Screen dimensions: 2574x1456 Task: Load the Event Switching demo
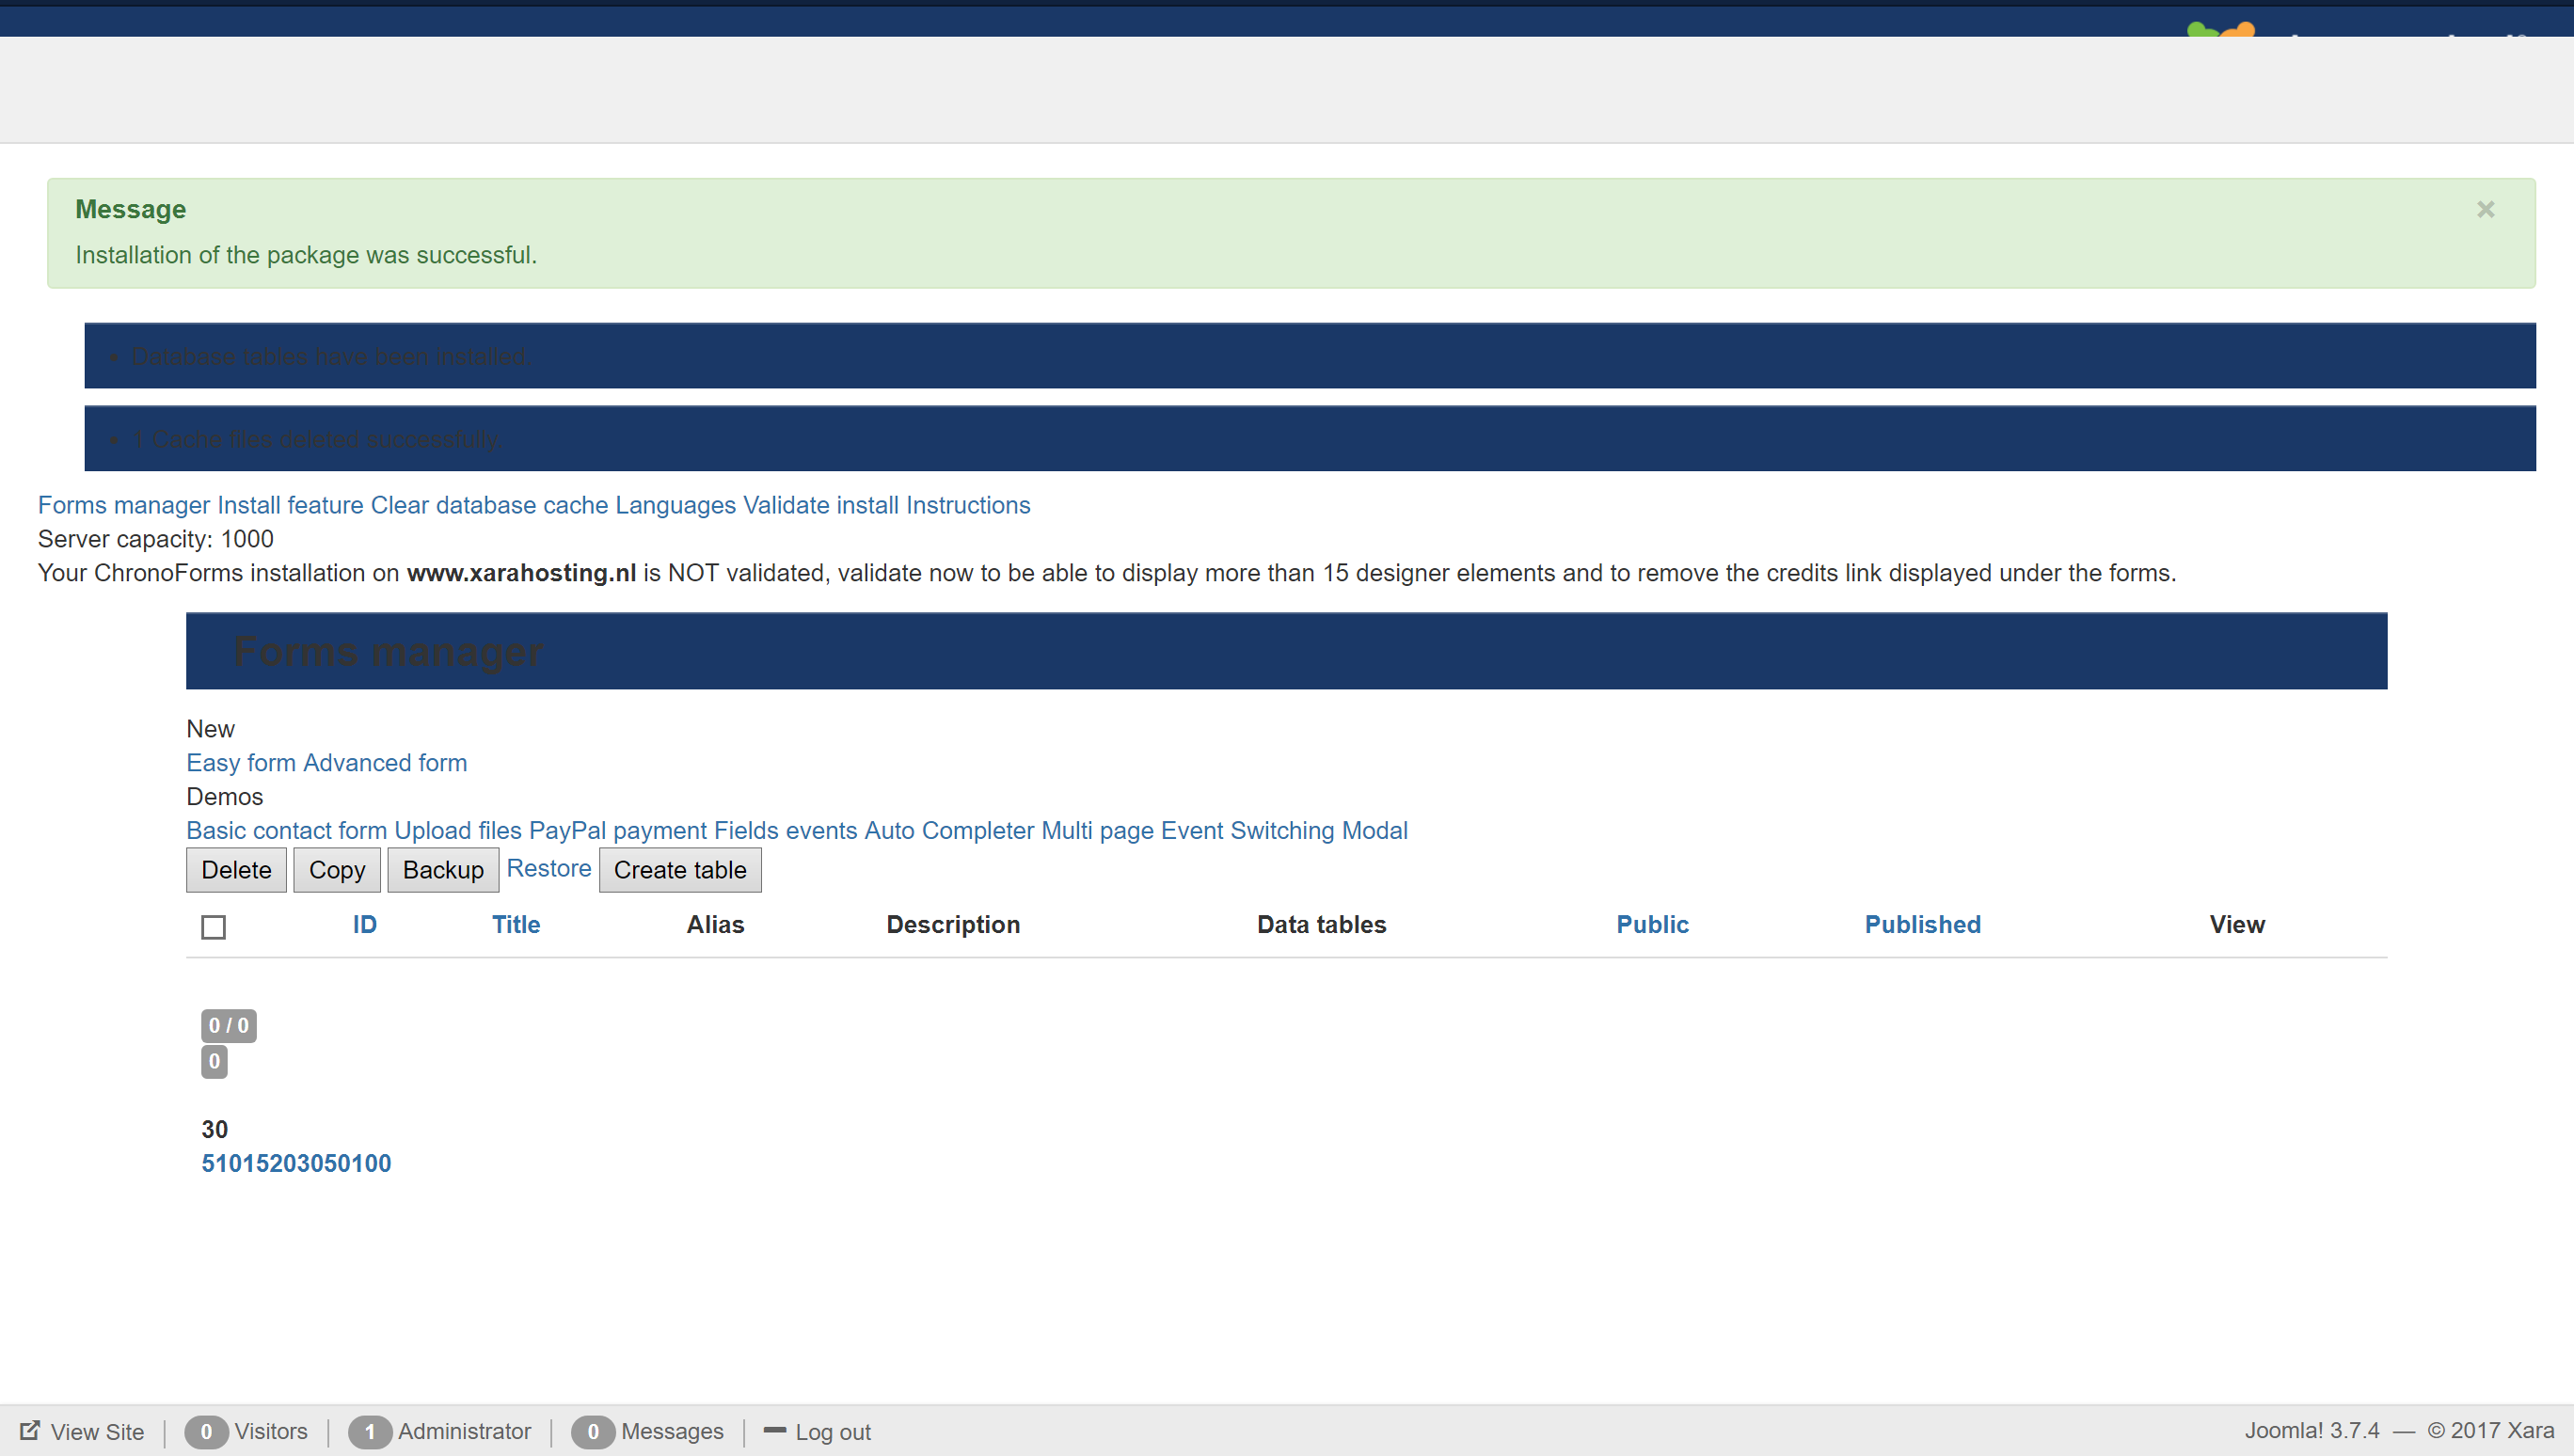(x=1248, y=831)
